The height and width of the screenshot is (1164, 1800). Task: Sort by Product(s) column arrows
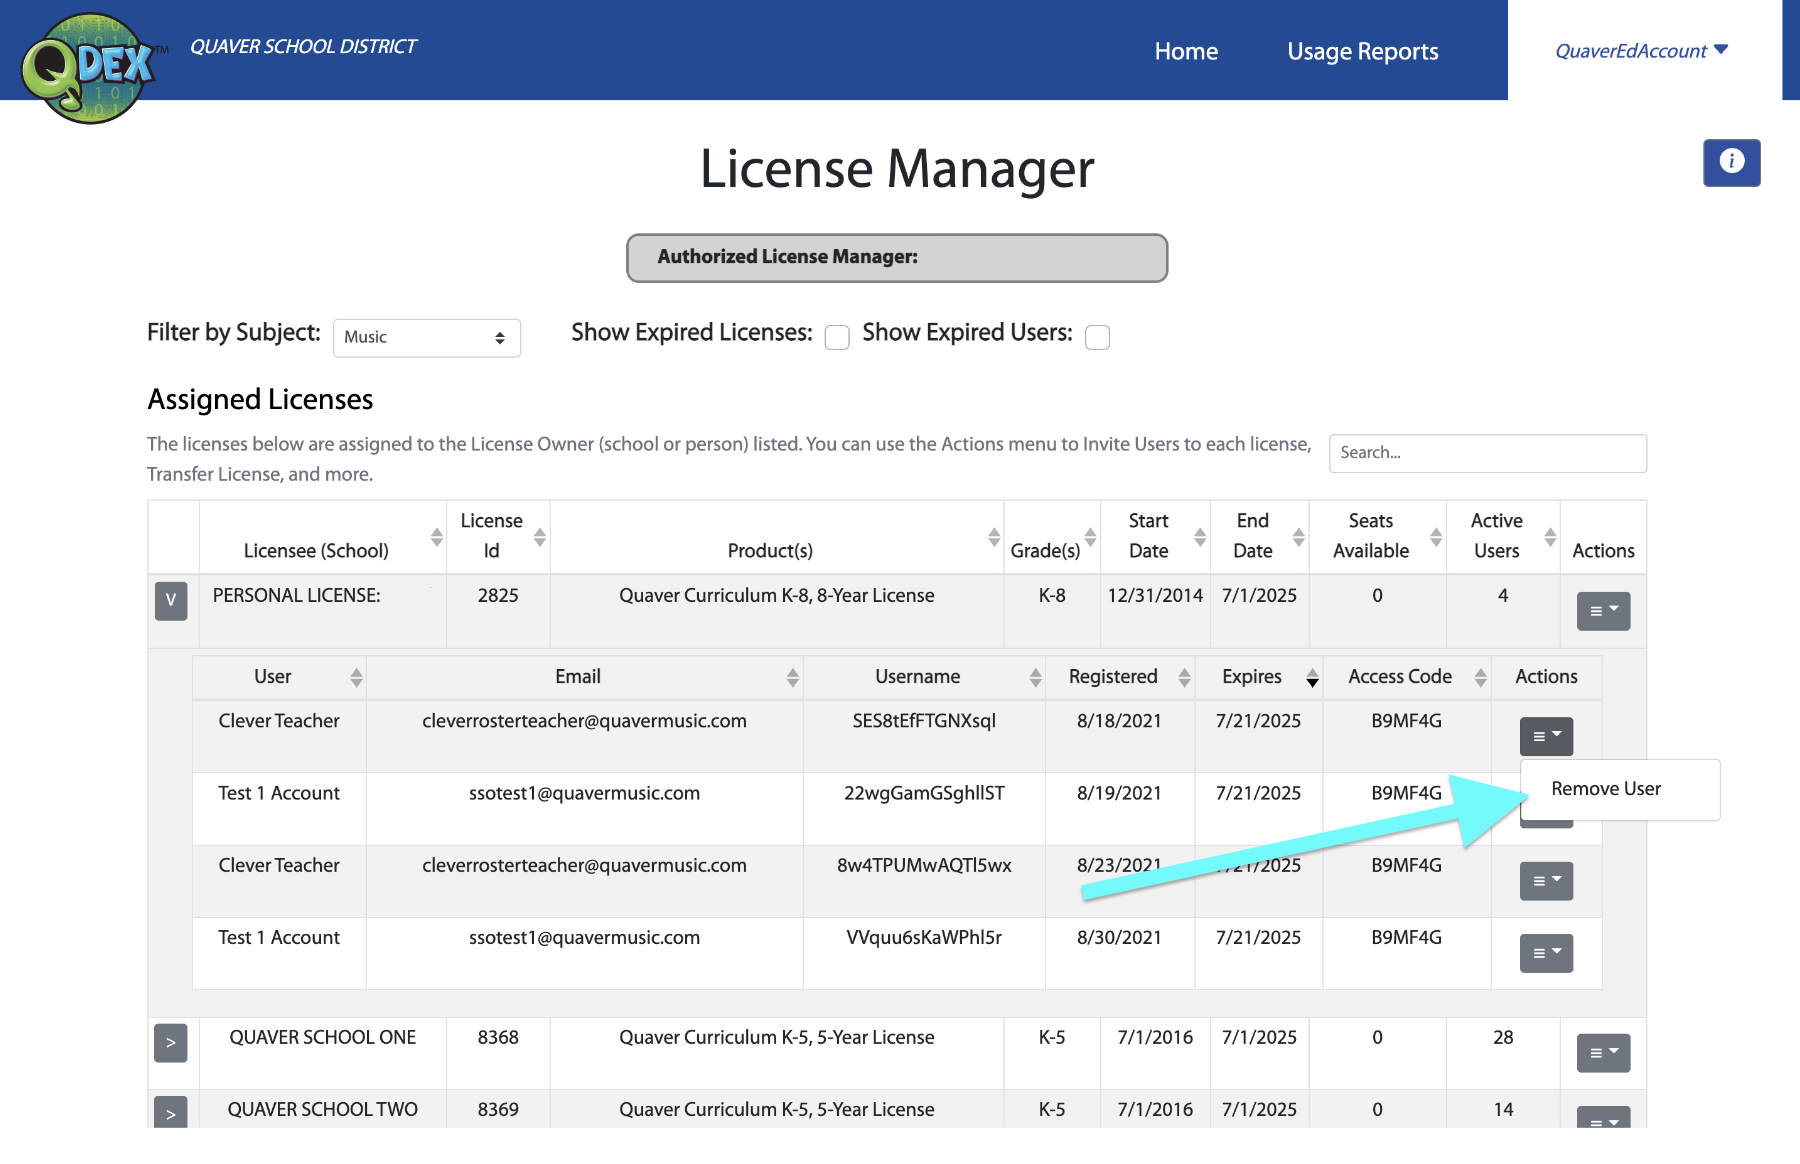(x=994, y=537)
